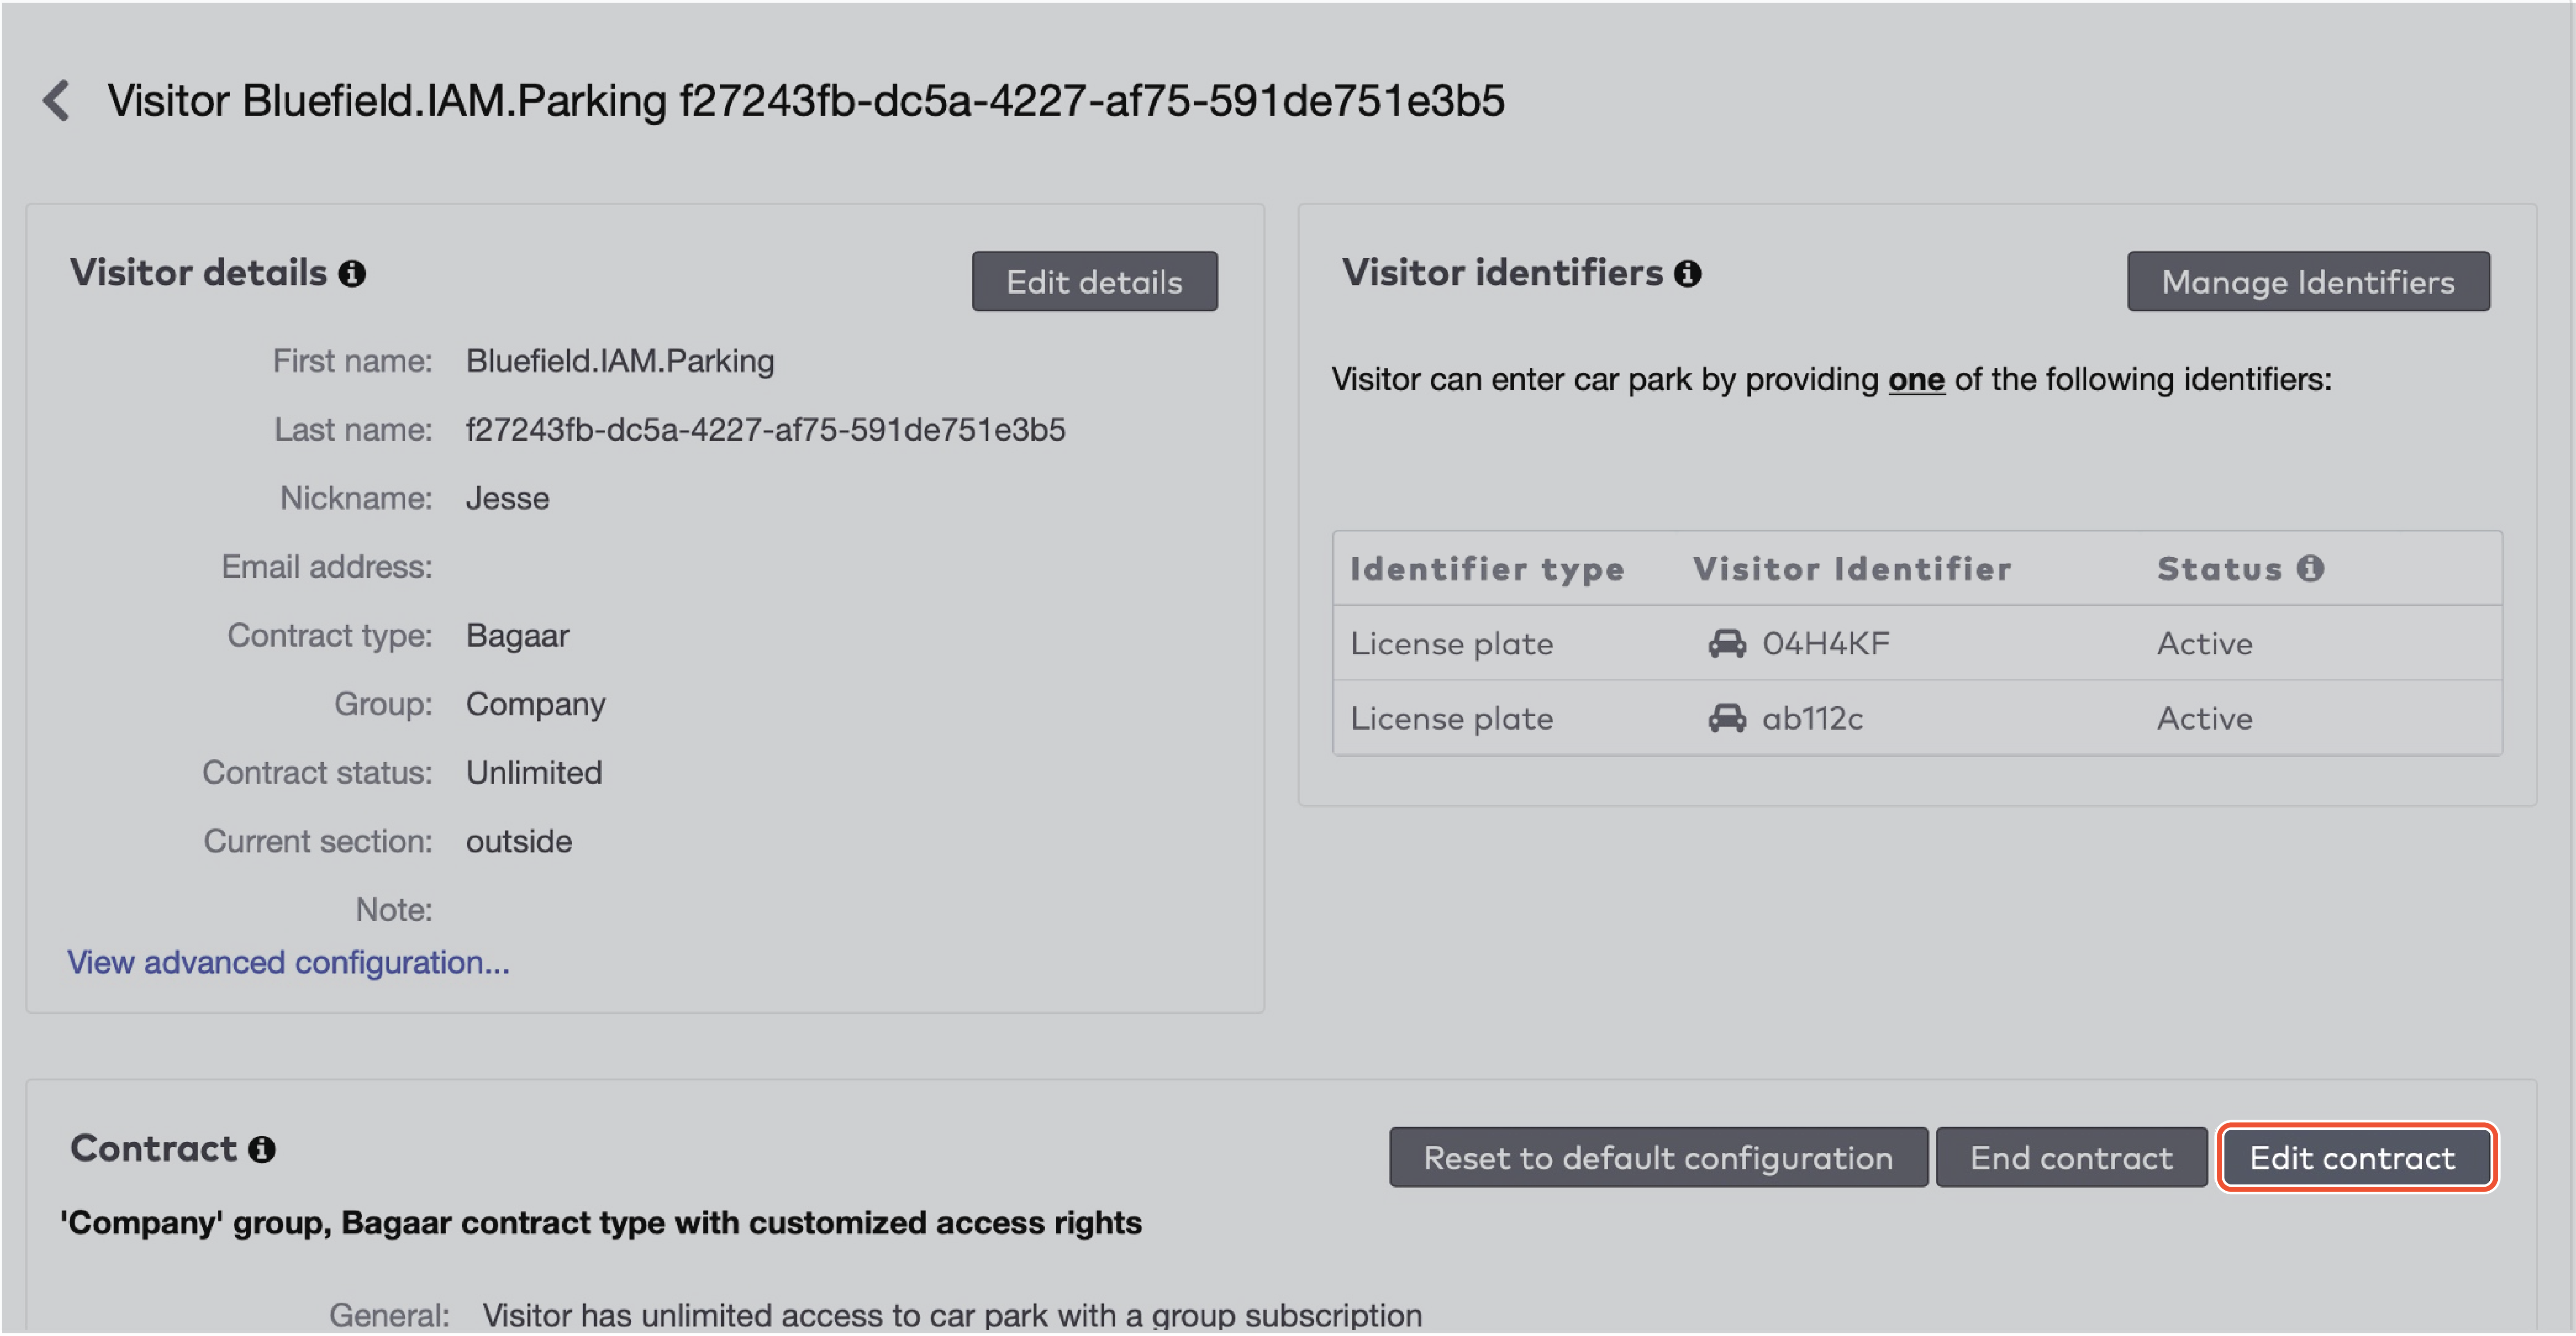2576x1336 pixels.
Task: Expand View advanced configuration
Action: click(x=287, y=962)
